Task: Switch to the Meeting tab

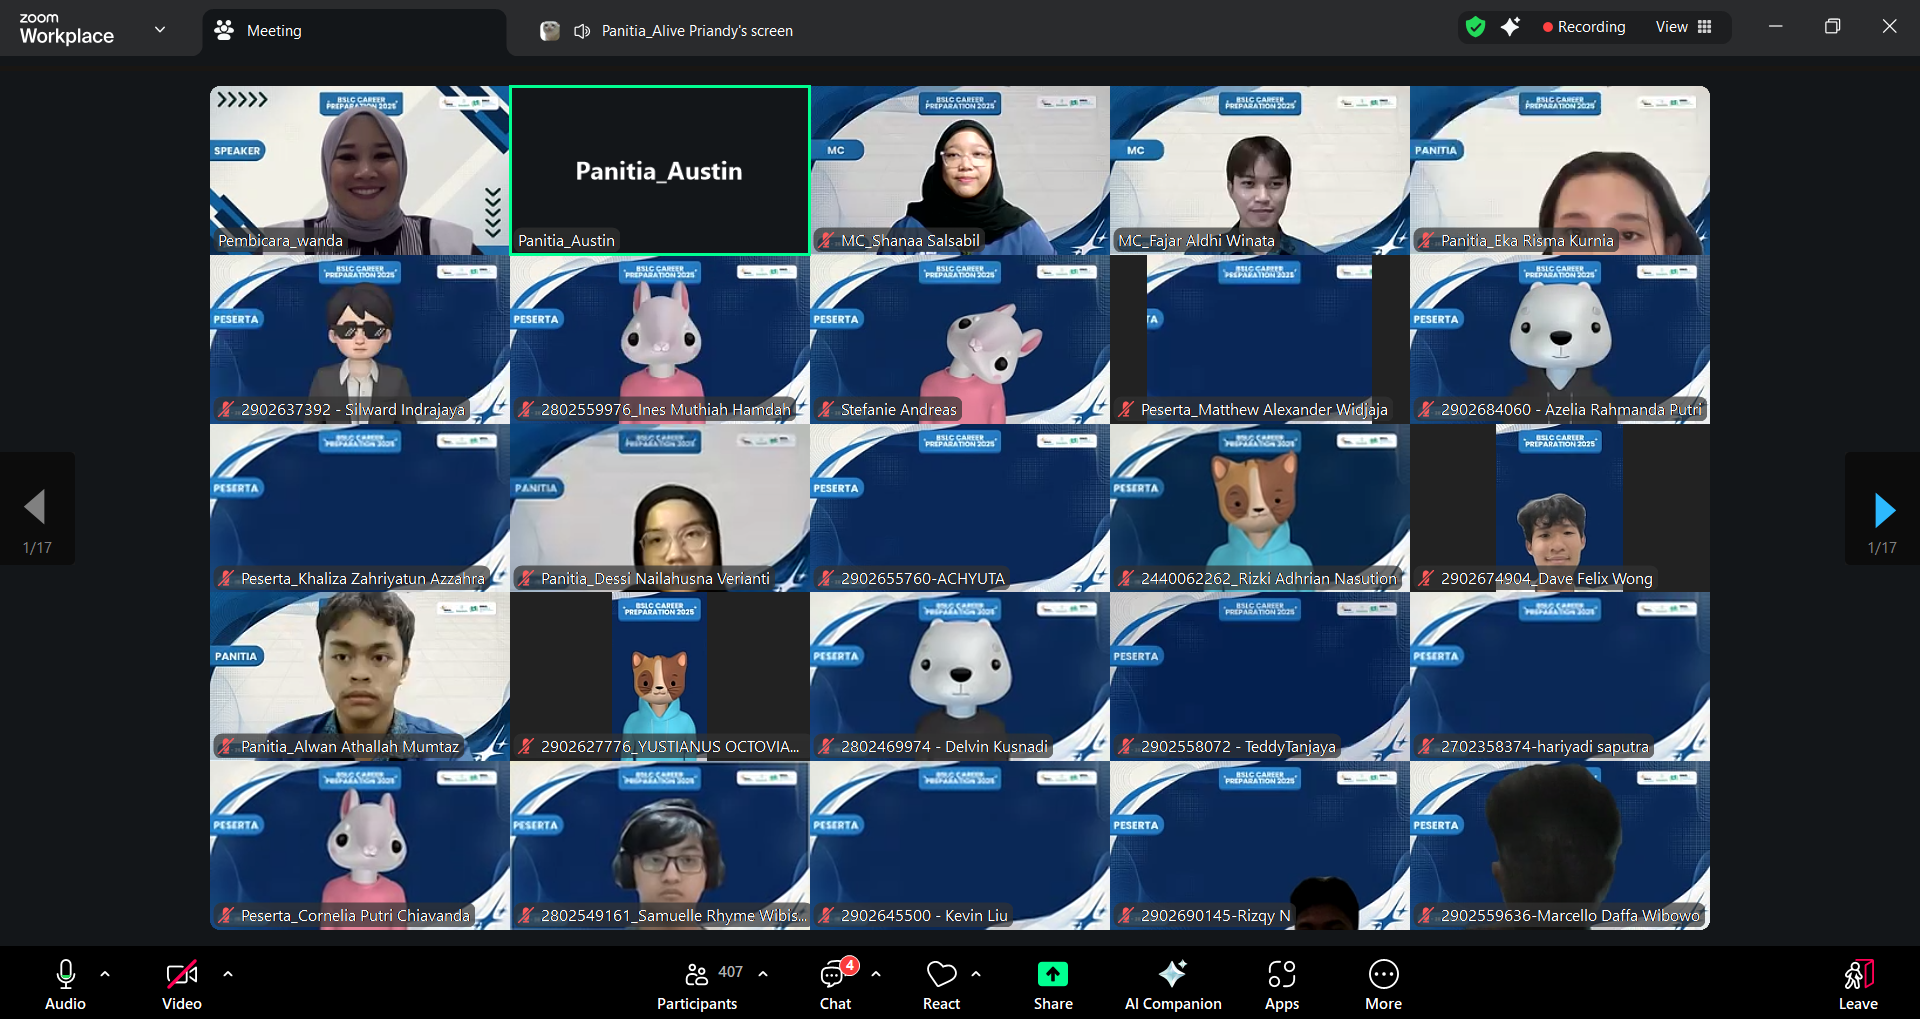Action: tap(273, 31)
